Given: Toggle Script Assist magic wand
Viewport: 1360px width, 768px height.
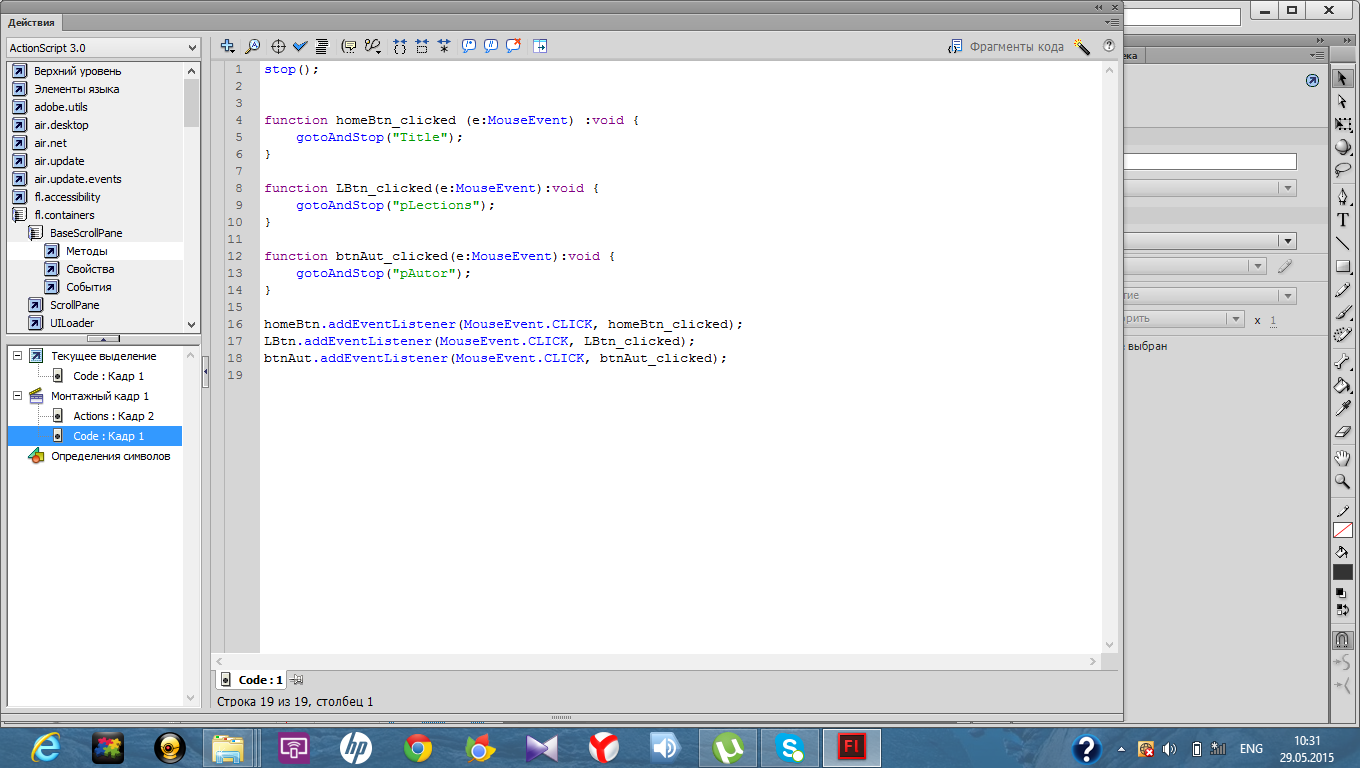Looking at the screenshot, I should point(1081,46).
